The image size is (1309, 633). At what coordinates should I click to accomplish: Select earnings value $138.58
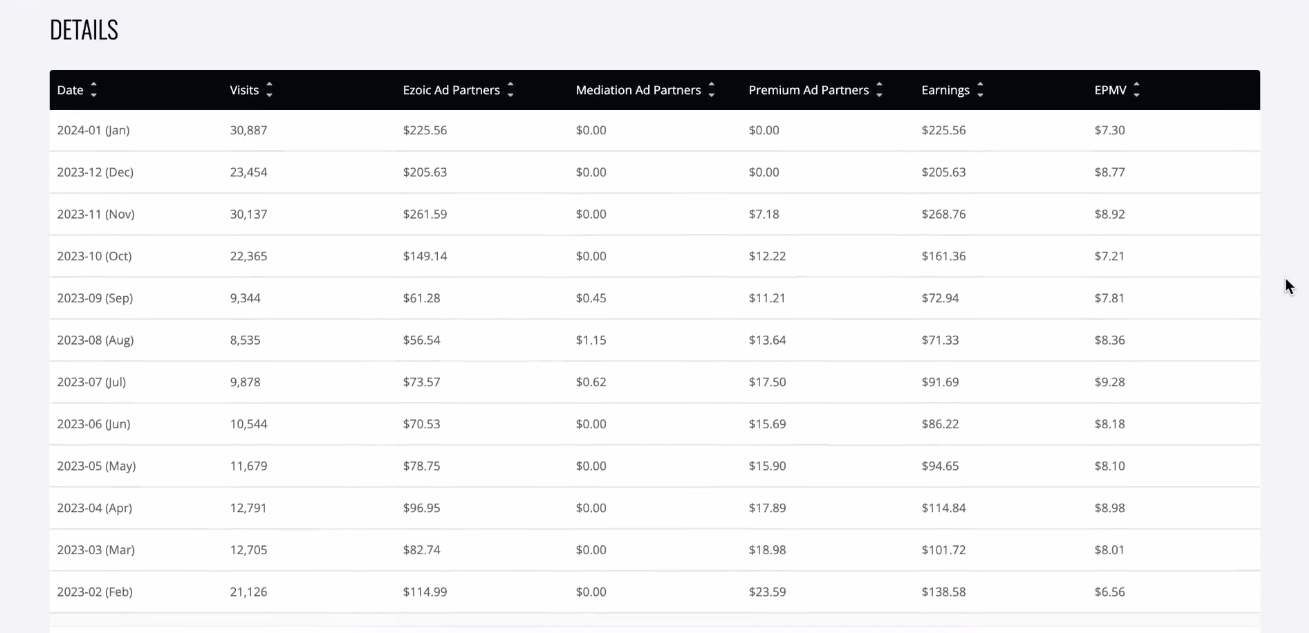point(944,592)
